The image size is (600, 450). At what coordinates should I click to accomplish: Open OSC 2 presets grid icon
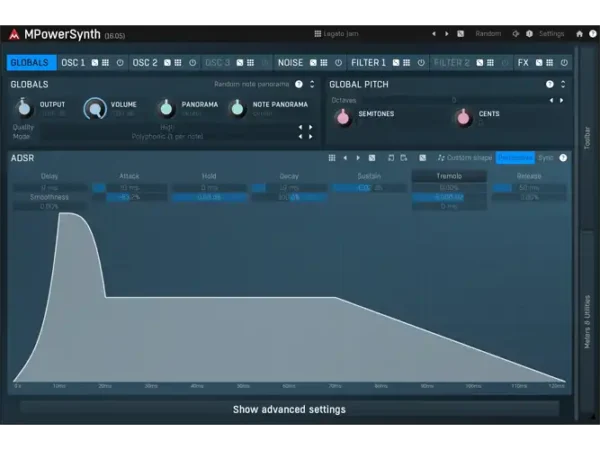(x=178, y=63)
